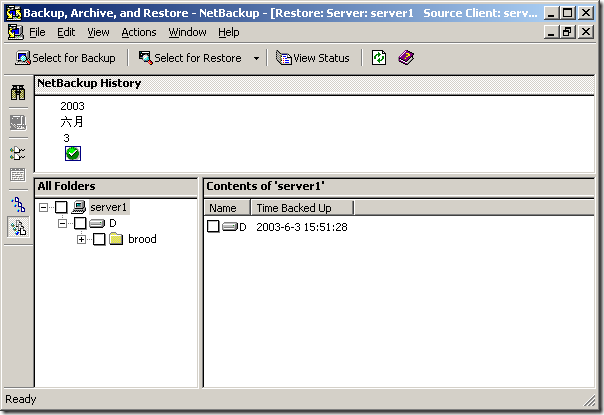The image size is (604, 415).
Task: Click the server1 computer icon in tree
Action: click(79, 207)
